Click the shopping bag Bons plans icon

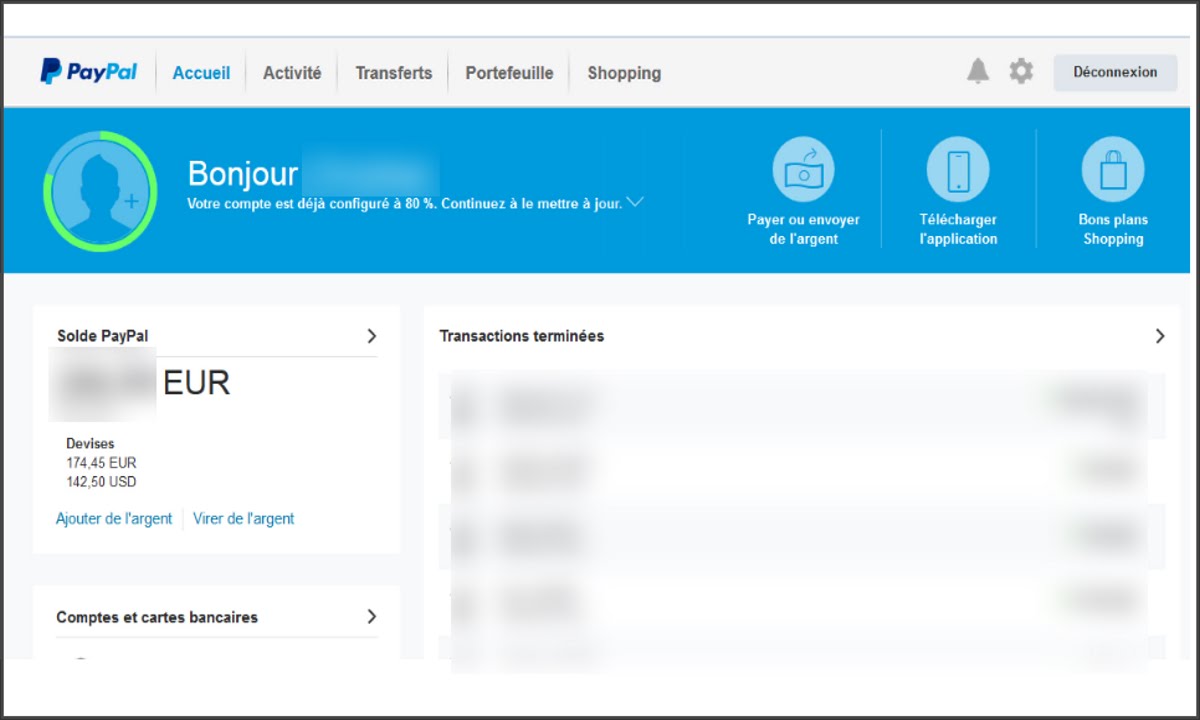[x=1113, y=169]
